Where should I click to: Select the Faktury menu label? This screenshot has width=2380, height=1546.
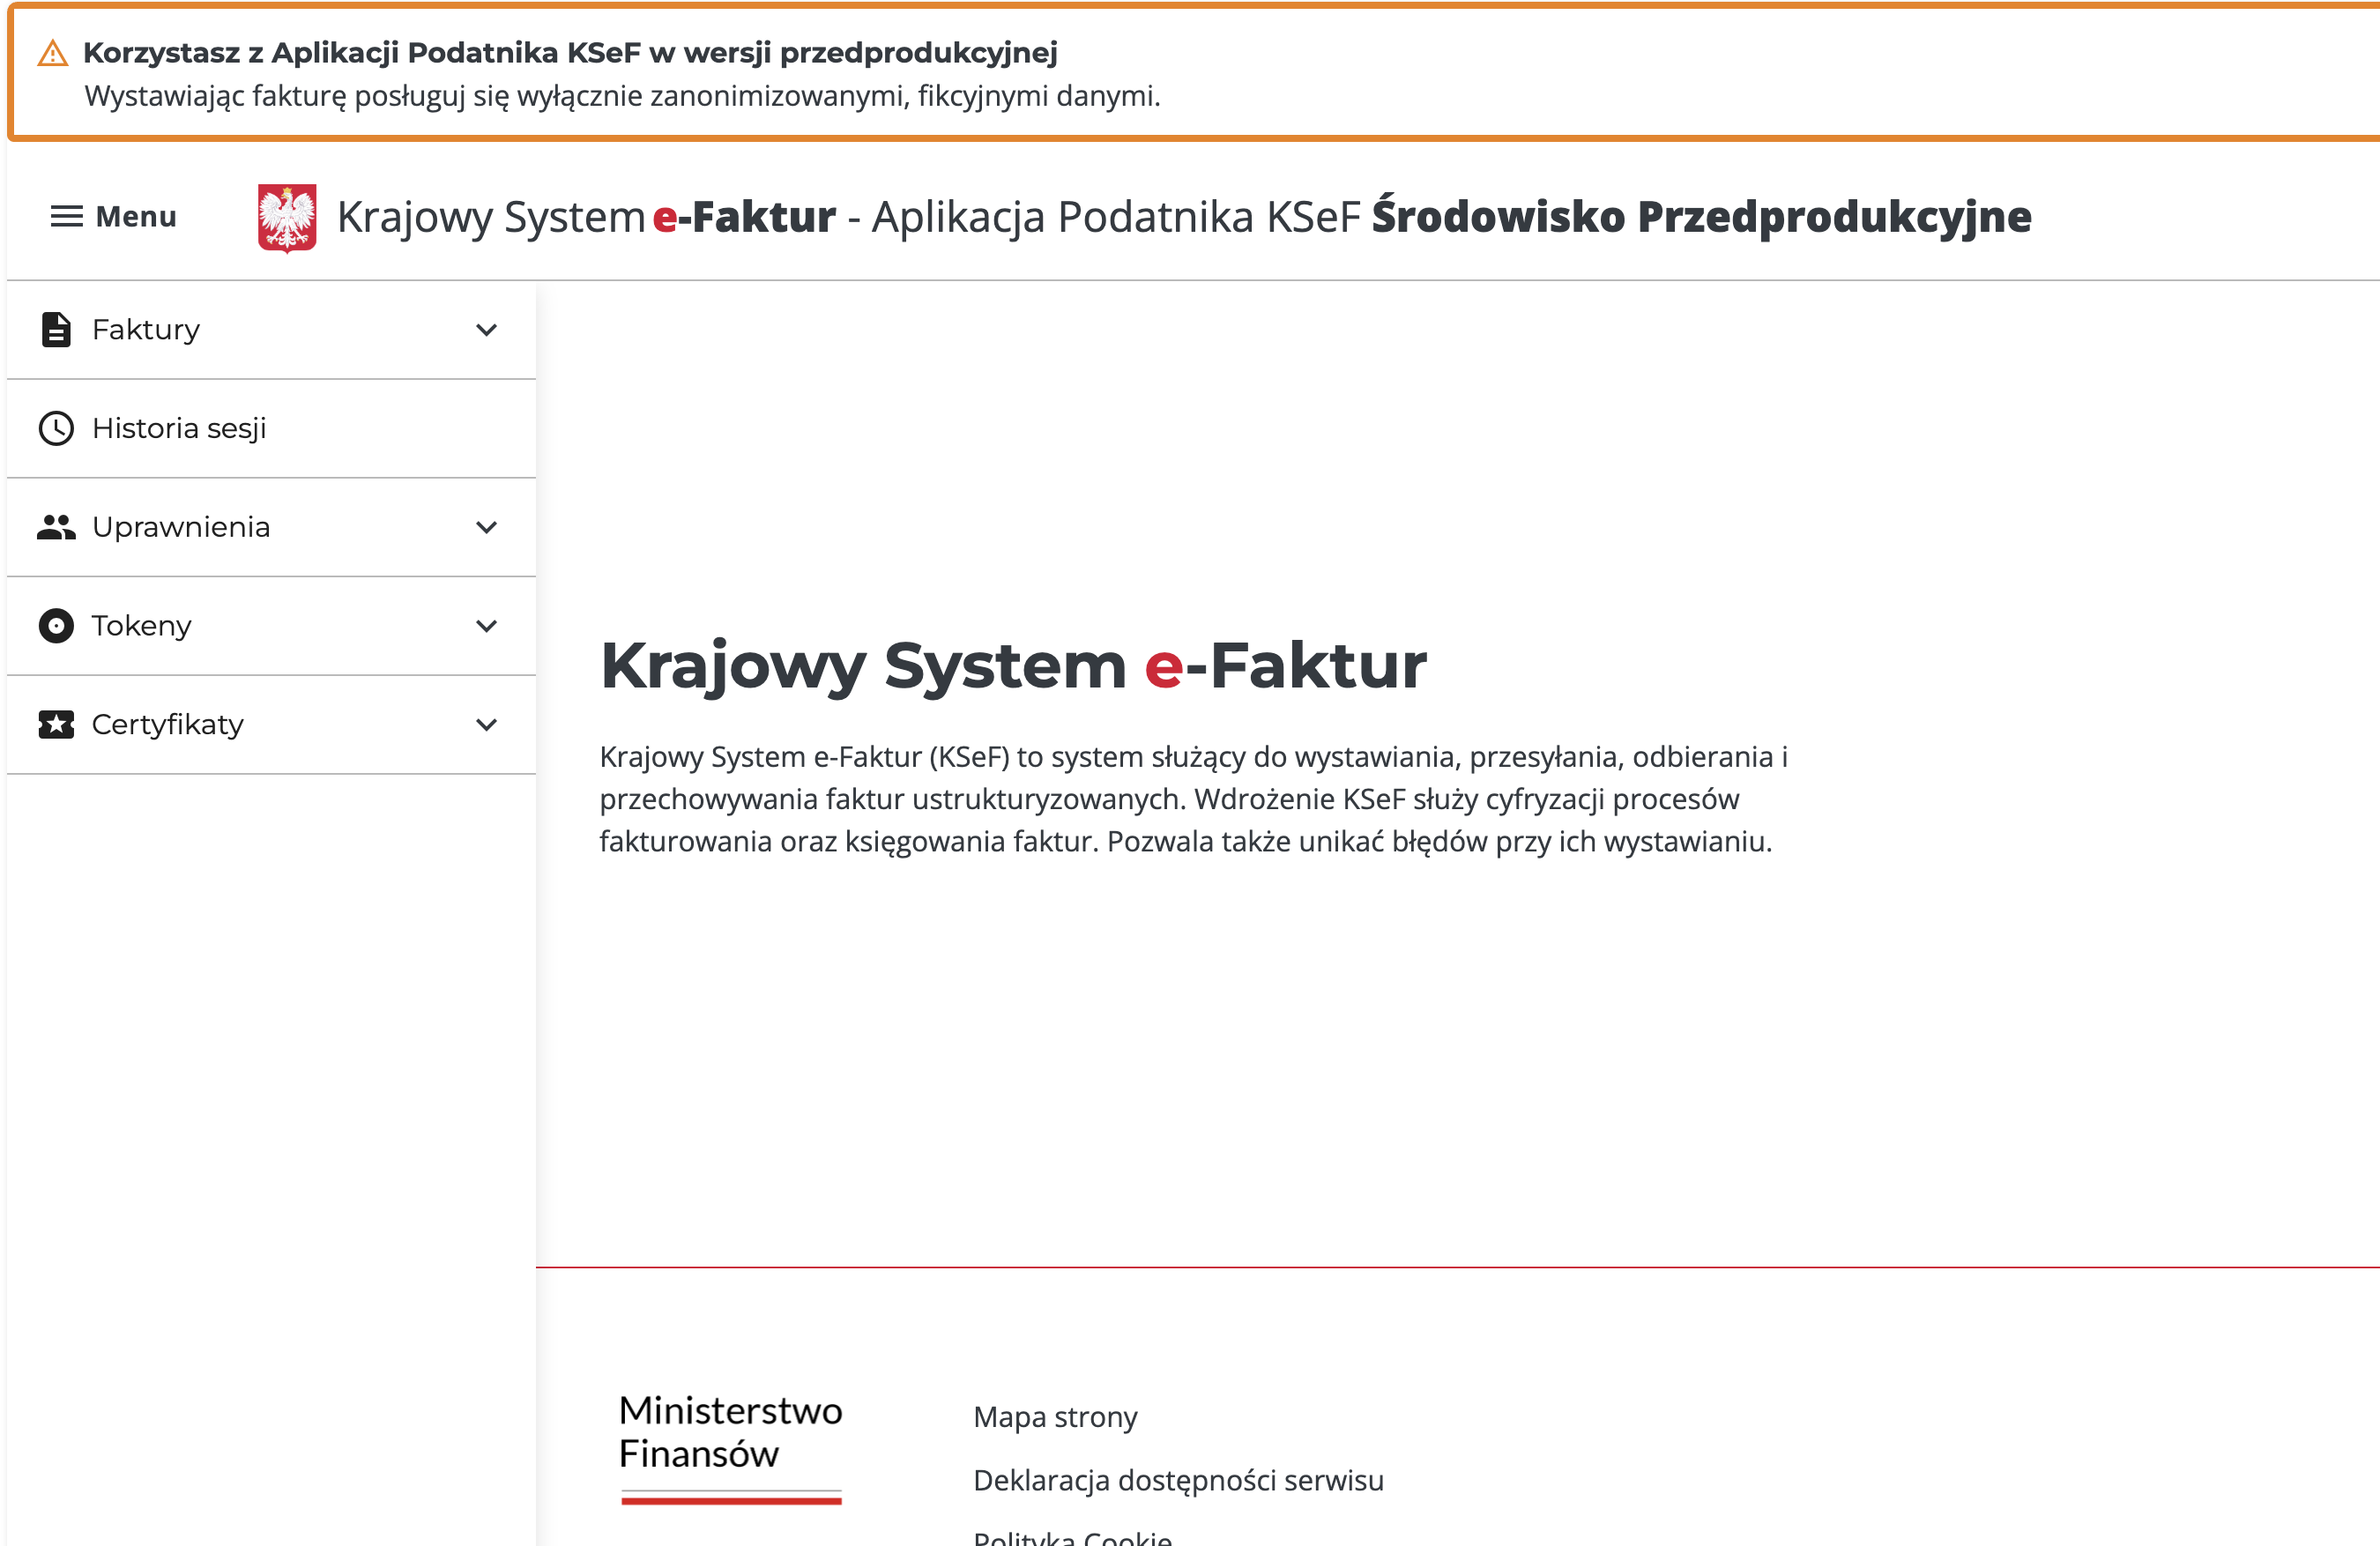146,329
